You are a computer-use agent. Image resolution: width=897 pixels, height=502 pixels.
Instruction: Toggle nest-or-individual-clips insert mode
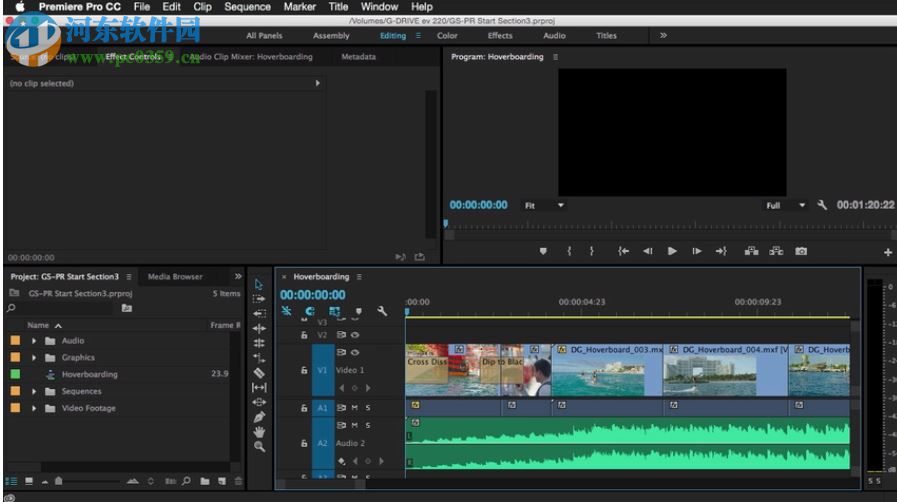tap(286, 311)
